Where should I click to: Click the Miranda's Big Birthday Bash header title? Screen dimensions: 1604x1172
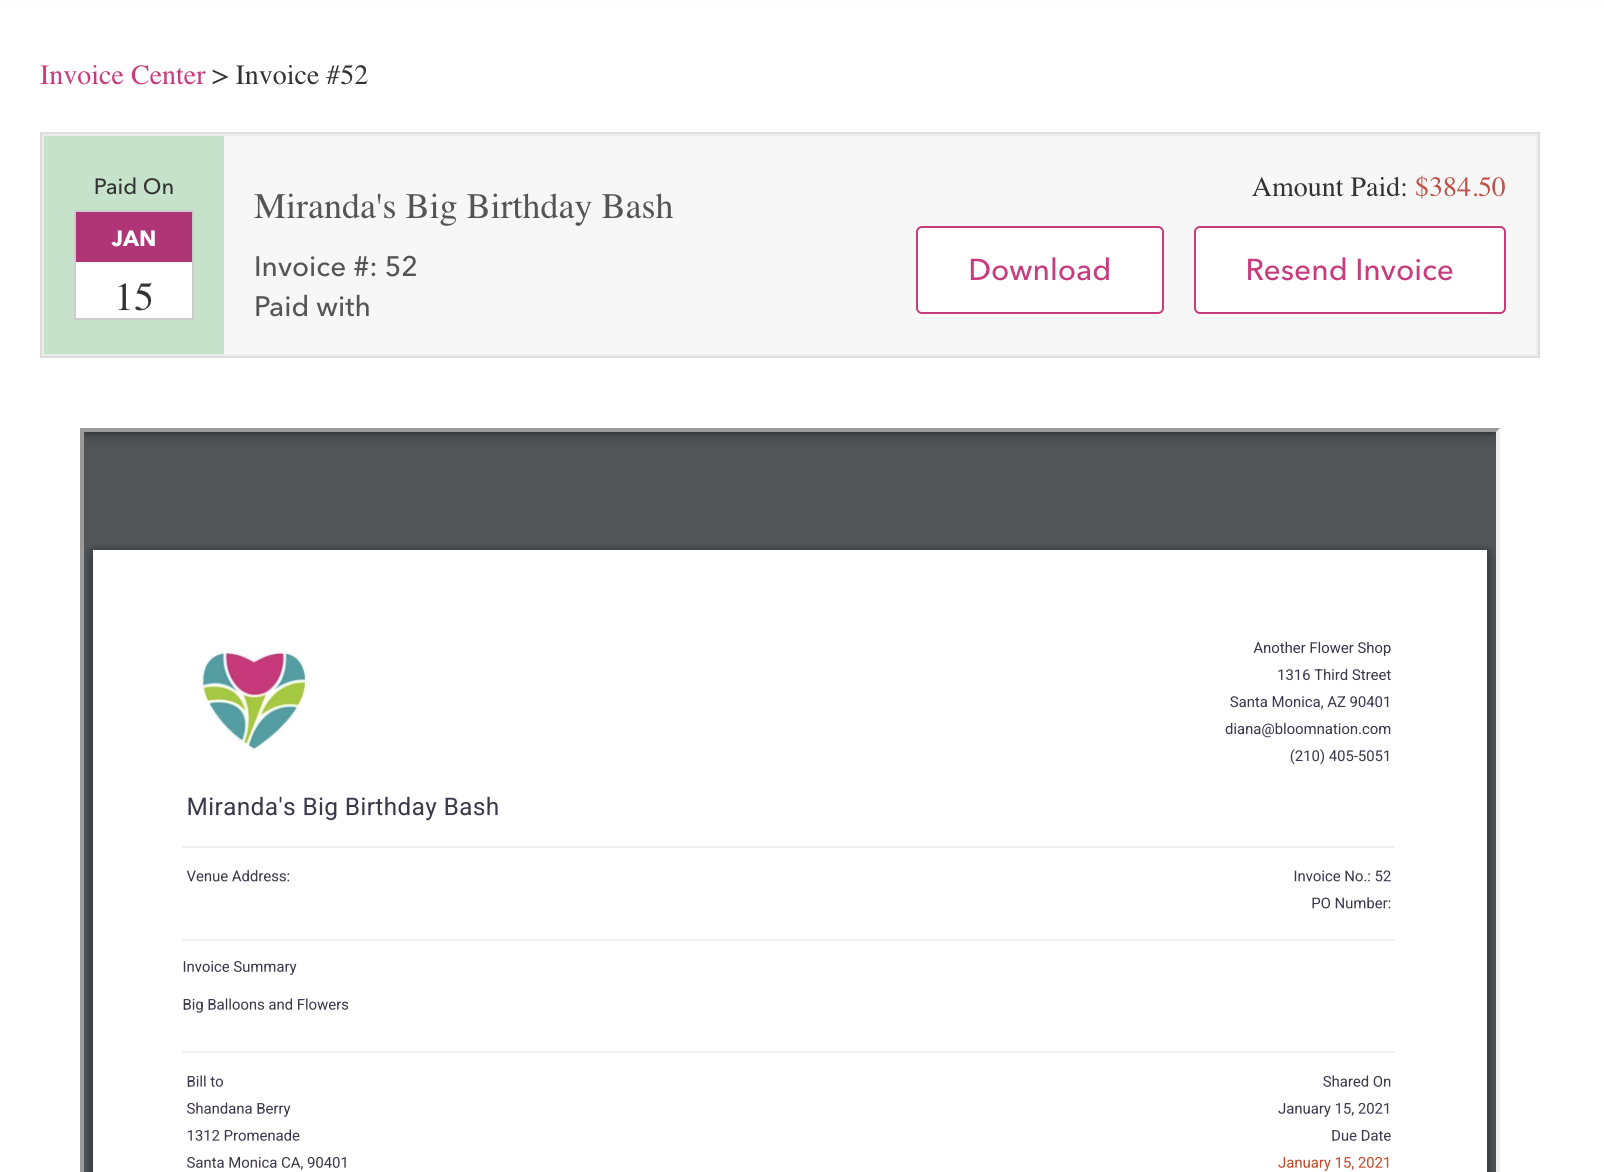click(463, 207)
